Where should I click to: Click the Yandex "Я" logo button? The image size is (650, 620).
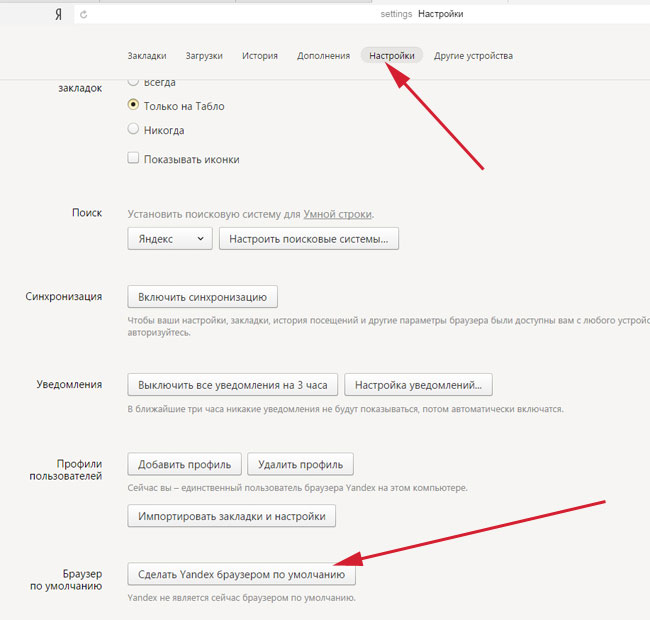59,15
